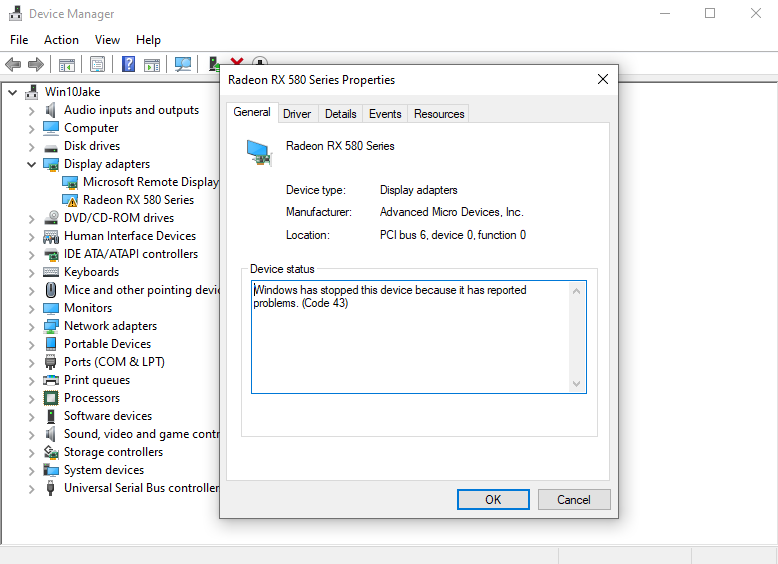
Task: Select the Monitors tree entry
Action: [x=88, y=308]
